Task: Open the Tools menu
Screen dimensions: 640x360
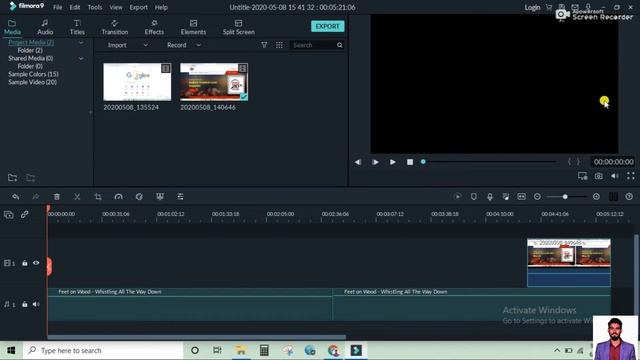Action: 95,7
